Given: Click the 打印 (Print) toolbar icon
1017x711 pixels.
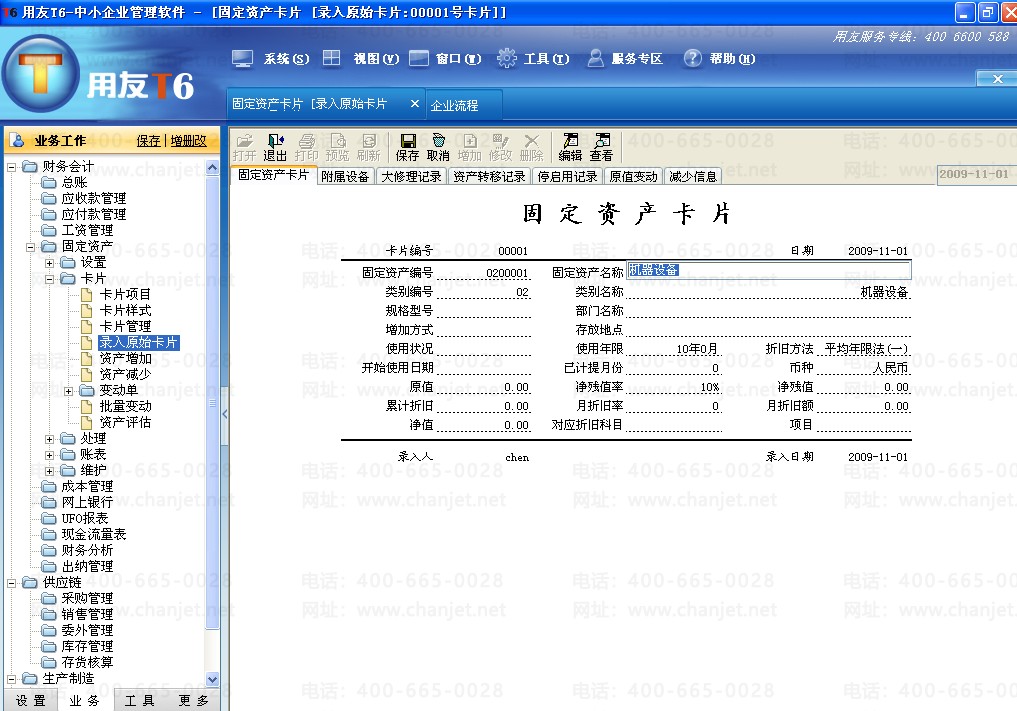Looking at the screenshot, I should coord(306,148).
